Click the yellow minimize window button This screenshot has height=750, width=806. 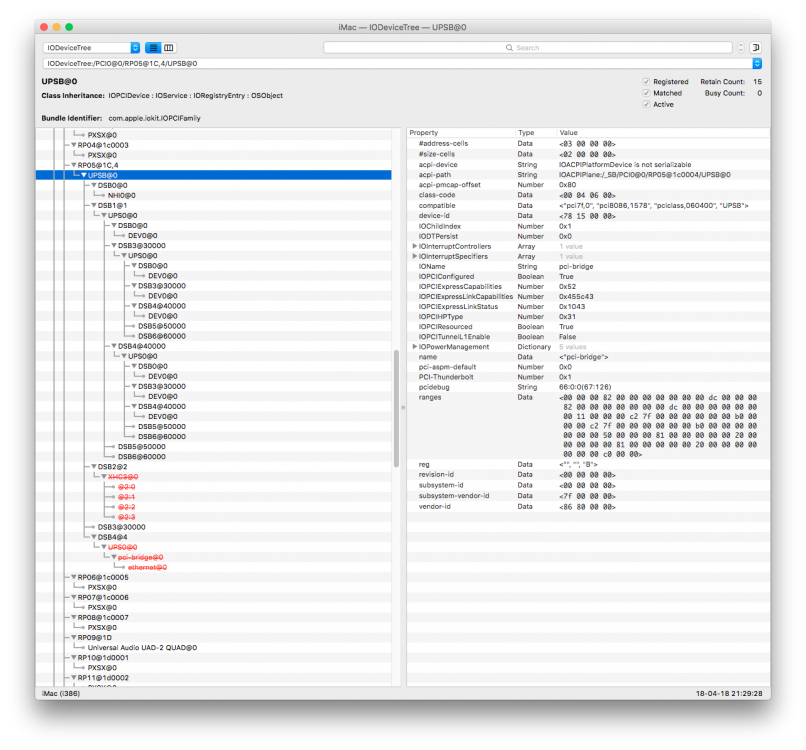(57, 27)
